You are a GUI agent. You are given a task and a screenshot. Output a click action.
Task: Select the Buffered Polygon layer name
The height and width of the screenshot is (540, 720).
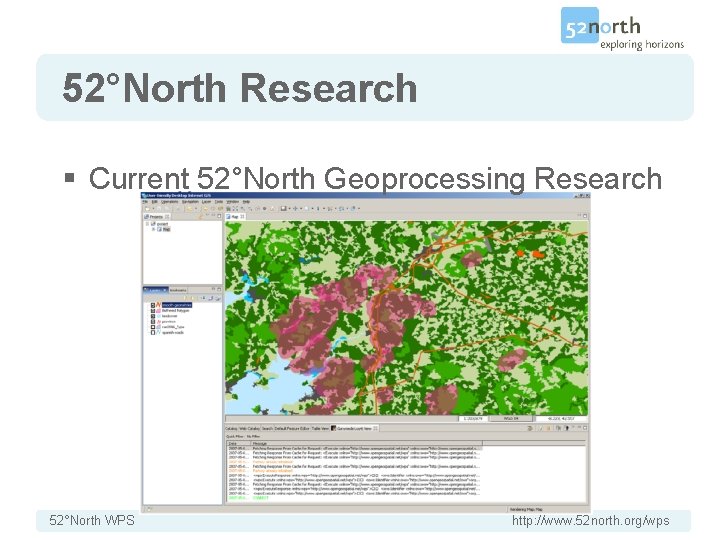click(175, 310)
